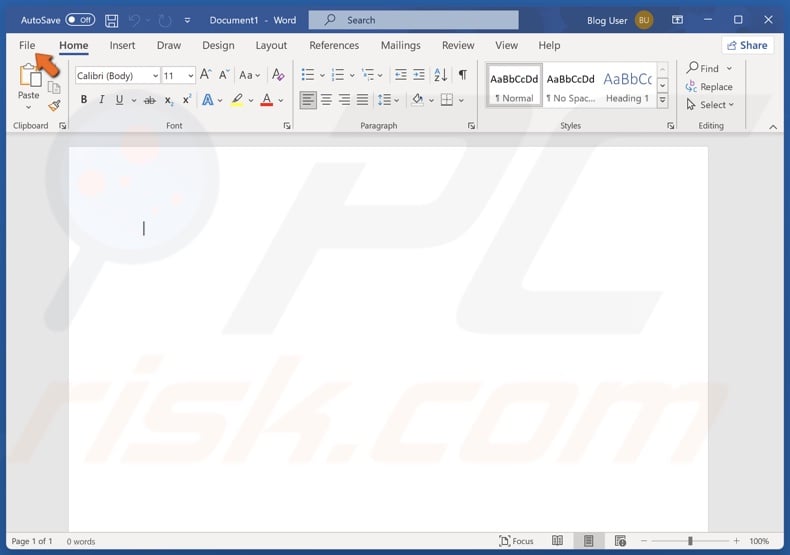Apply subscript formatting

click(x=169, y=100)
